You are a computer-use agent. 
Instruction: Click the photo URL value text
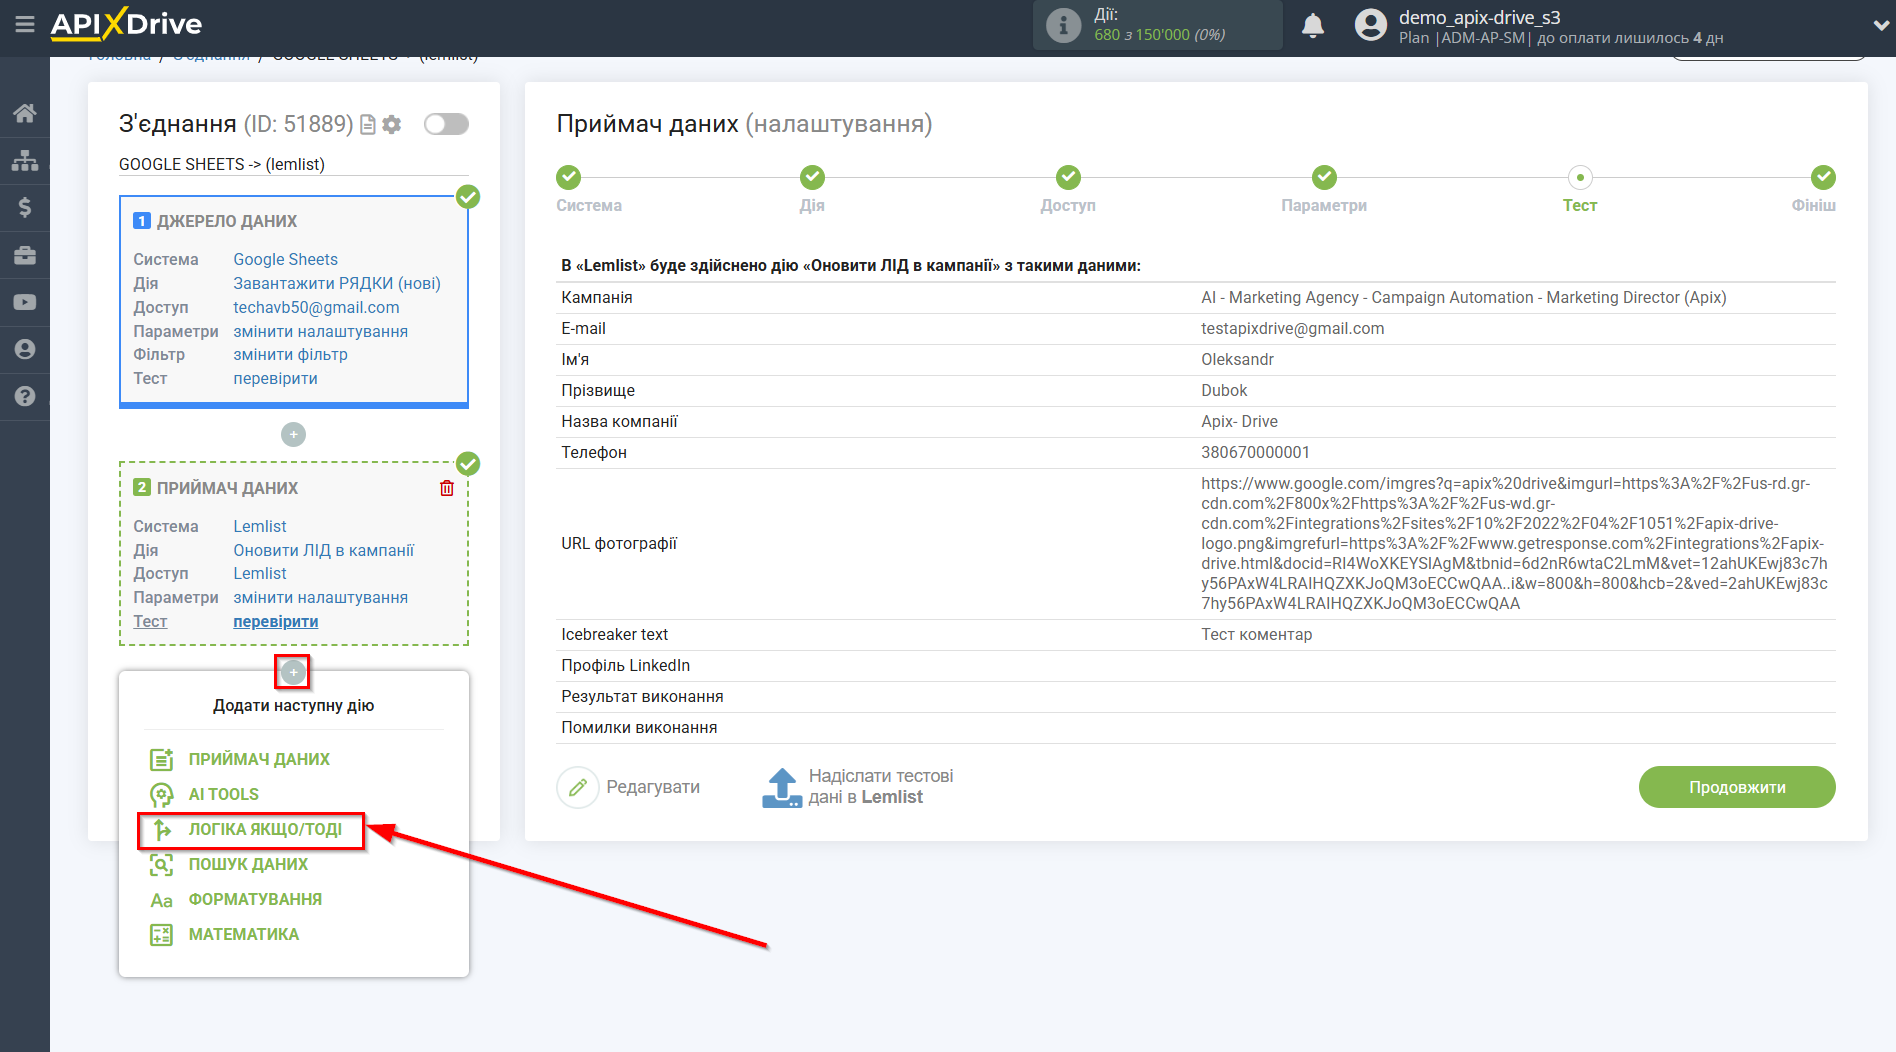point(1514,544)
